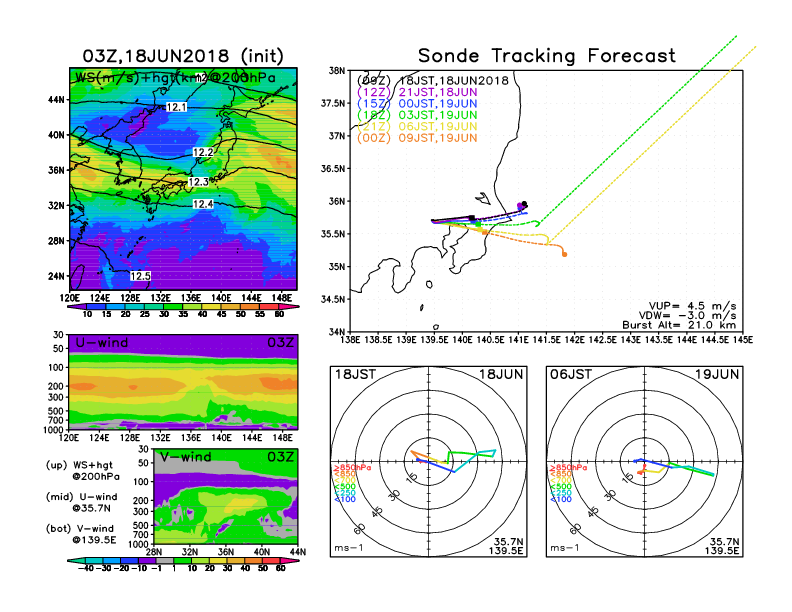Select yellow legend entry "(21Z) 06JST,19JUN"

coord(417,127)
